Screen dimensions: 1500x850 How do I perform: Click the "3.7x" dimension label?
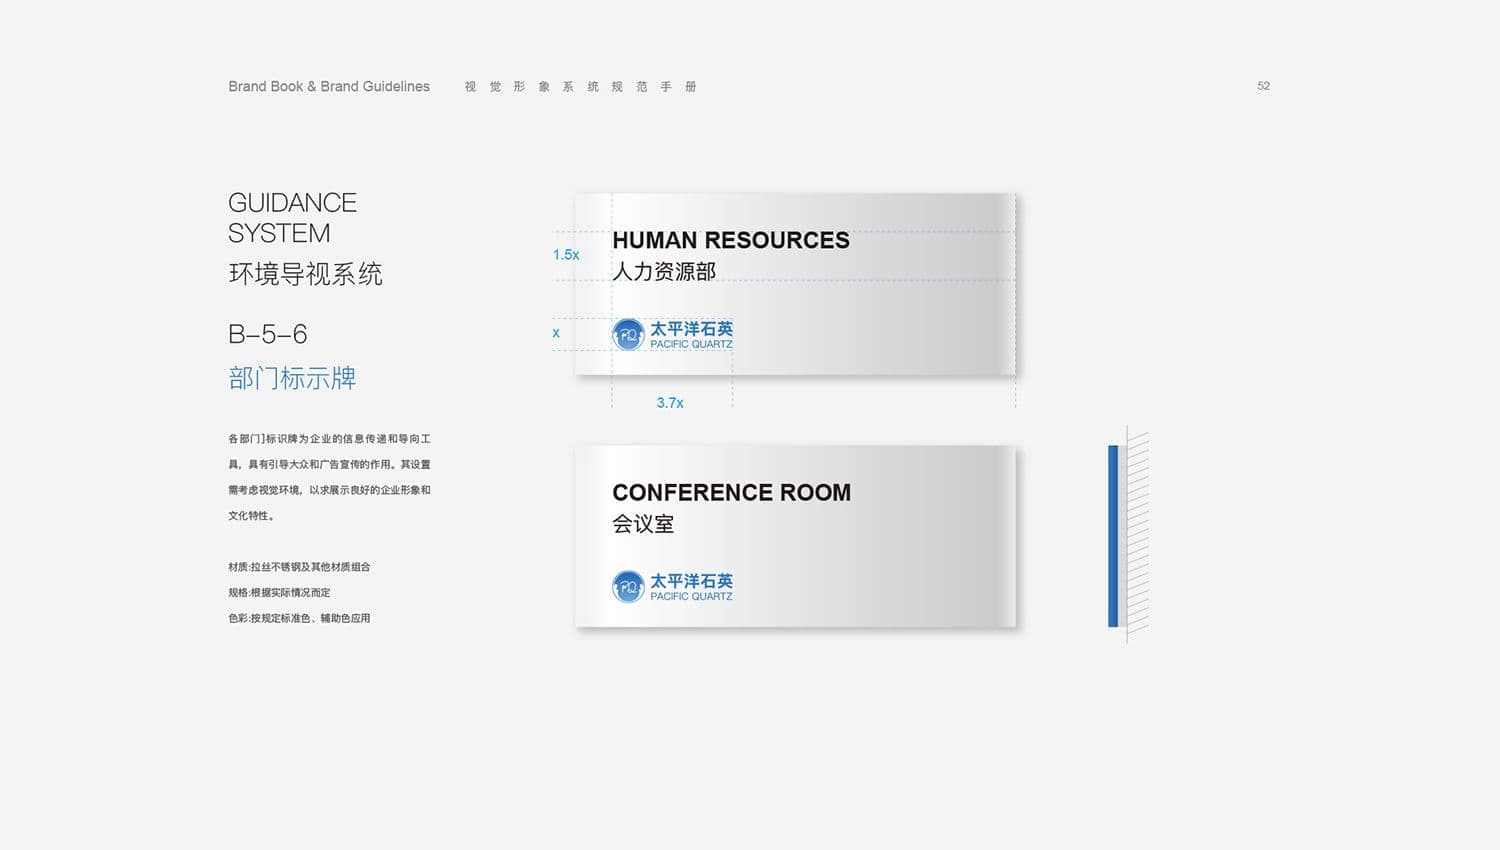670,403
